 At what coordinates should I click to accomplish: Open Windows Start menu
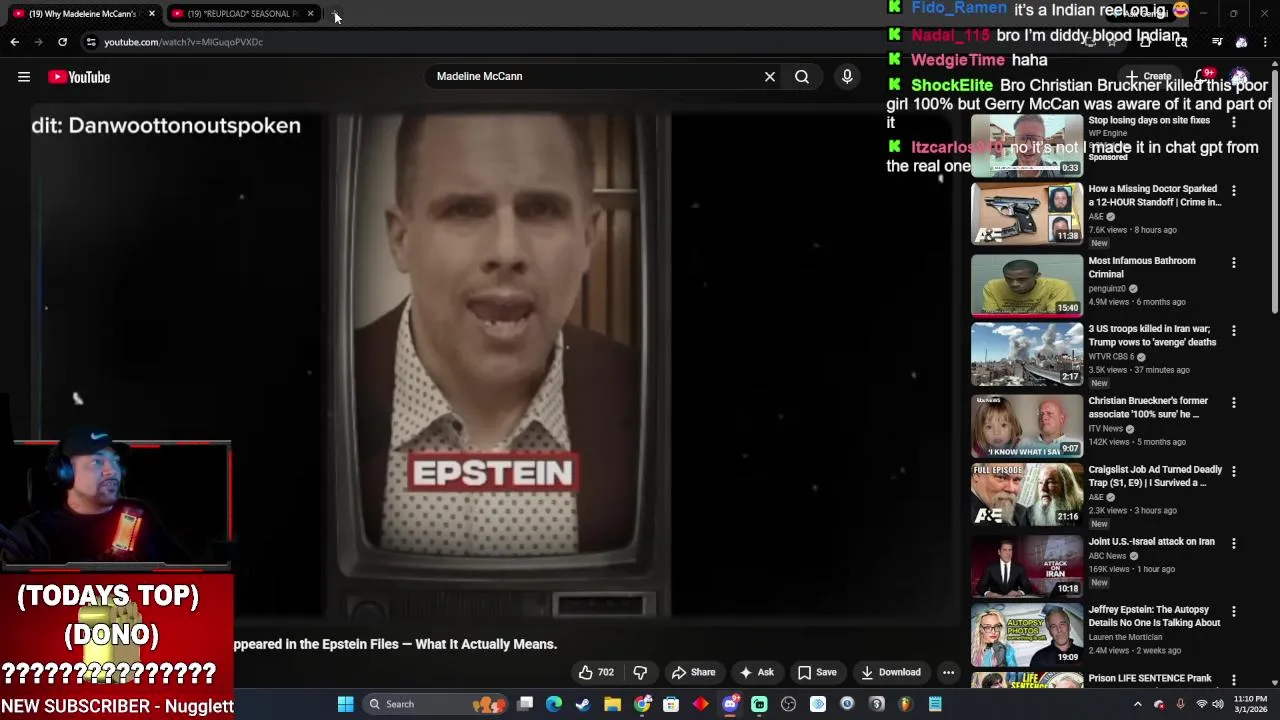point(345,704)
